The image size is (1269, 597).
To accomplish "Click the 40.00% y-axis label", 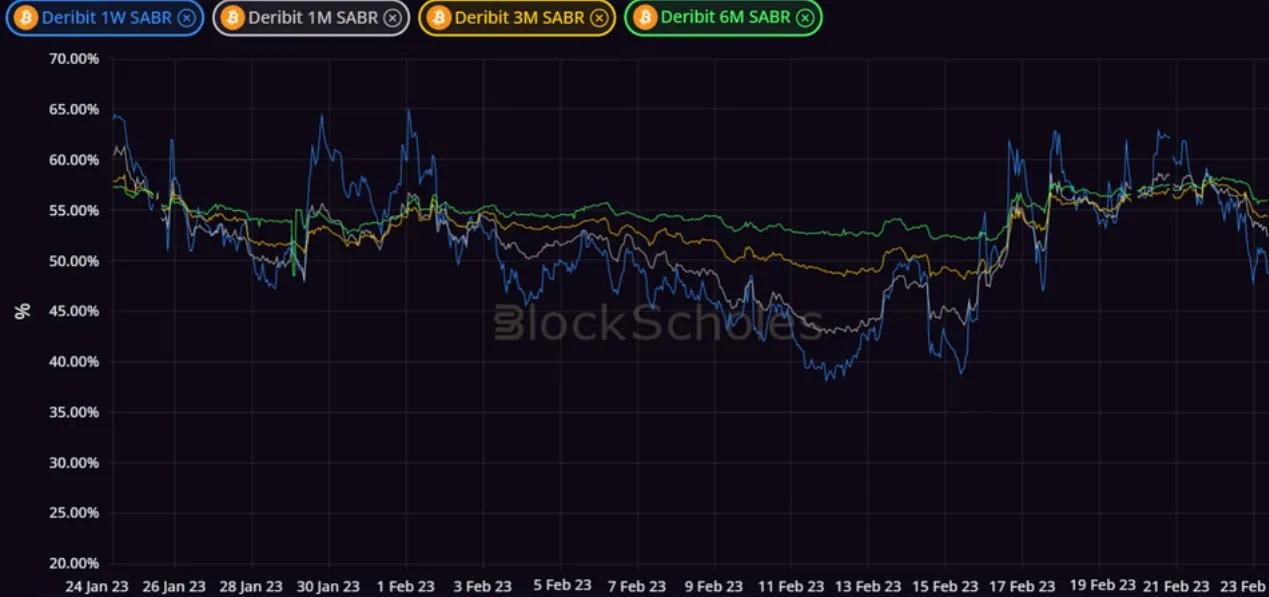I will (x=74, y=362).
